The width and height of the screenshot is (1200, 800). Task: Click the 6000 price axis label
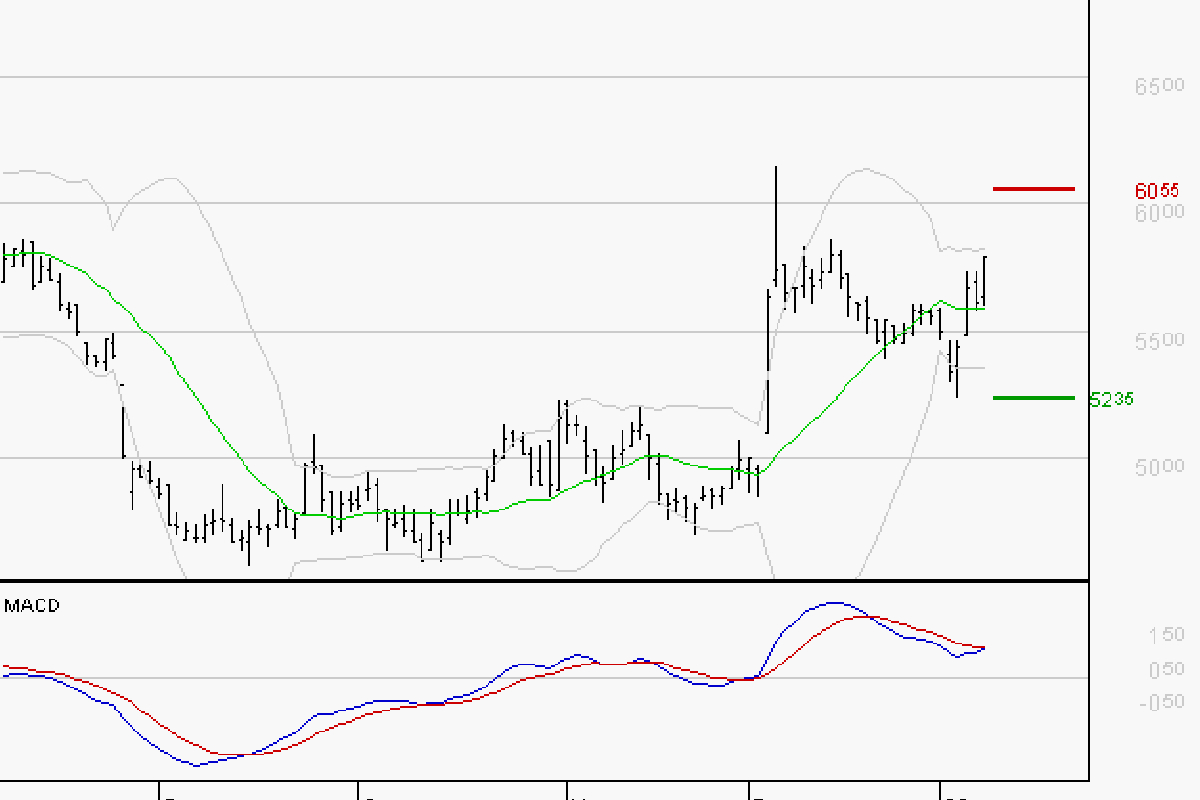pyautogui.click(x=1159, y=212)
